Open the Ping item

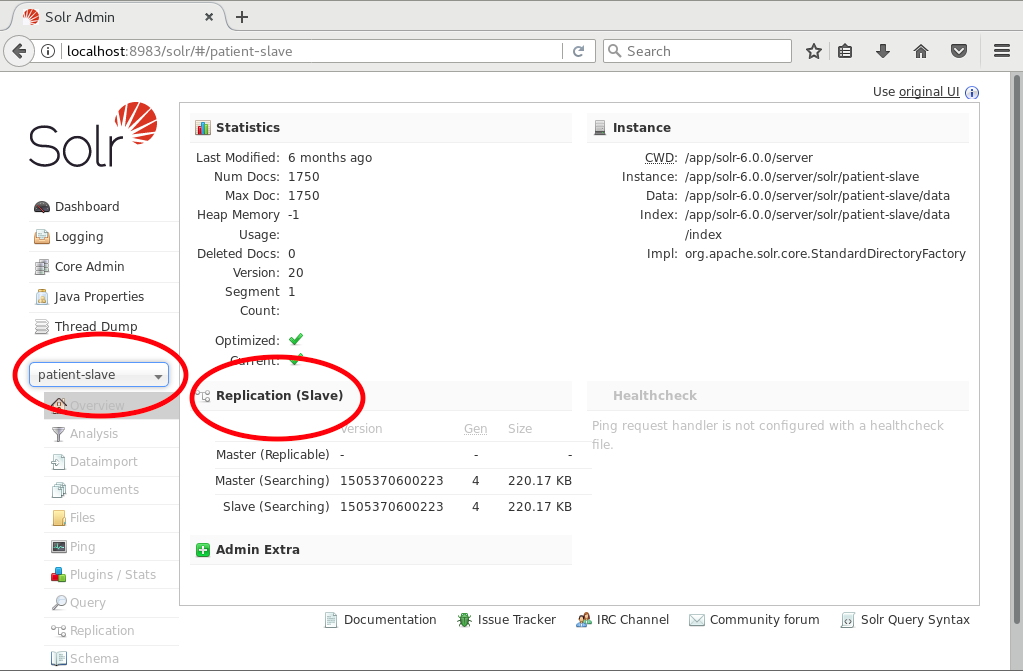coord(82,546)
